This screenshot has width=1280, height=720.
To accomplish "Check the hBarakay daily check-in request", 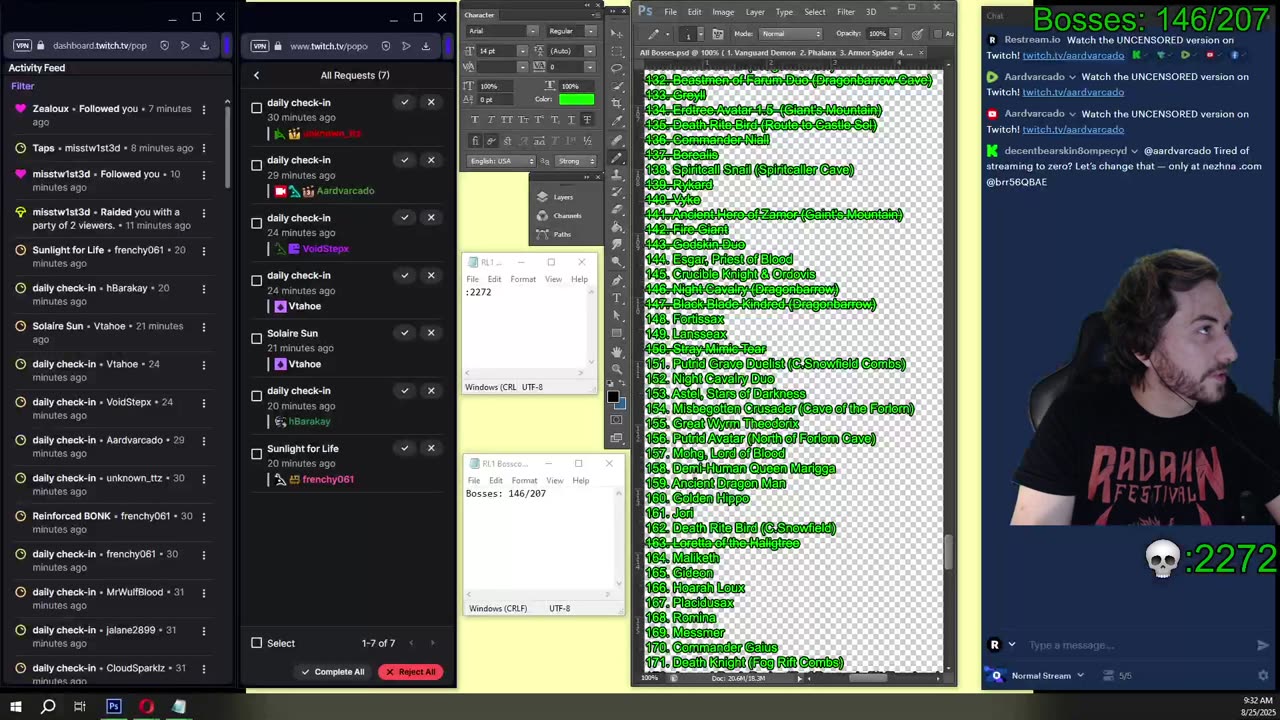I will click(257, 396).
